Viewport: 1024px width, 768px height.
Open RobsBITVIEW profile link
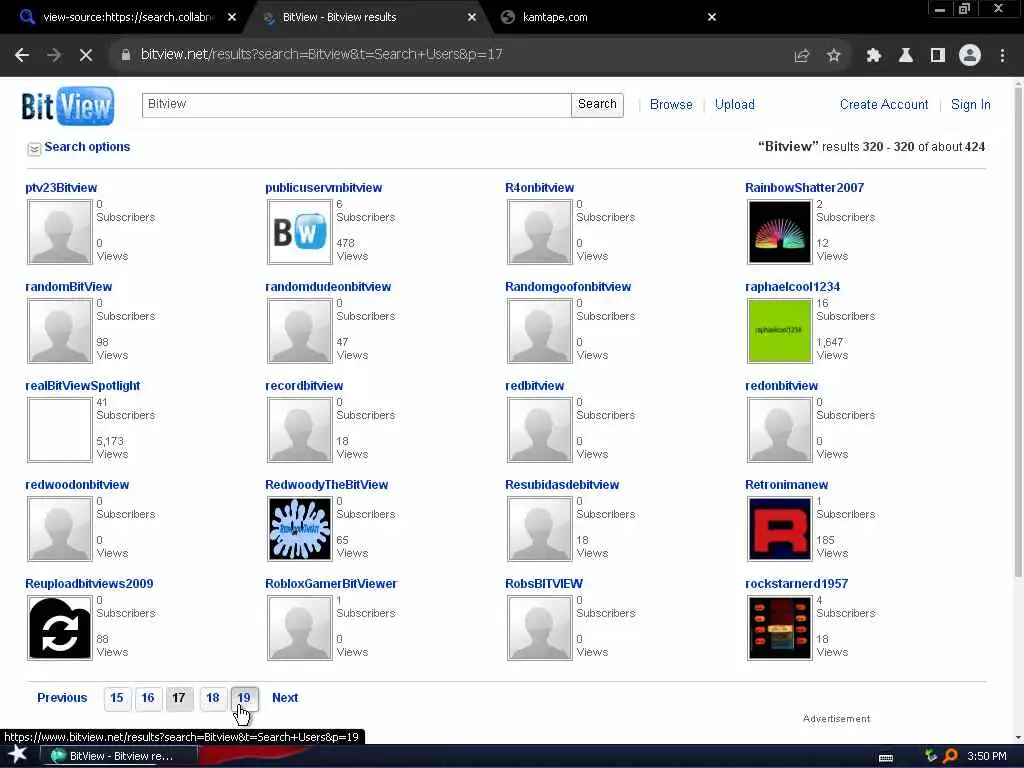pyautogui.click(x=543, y=584)
